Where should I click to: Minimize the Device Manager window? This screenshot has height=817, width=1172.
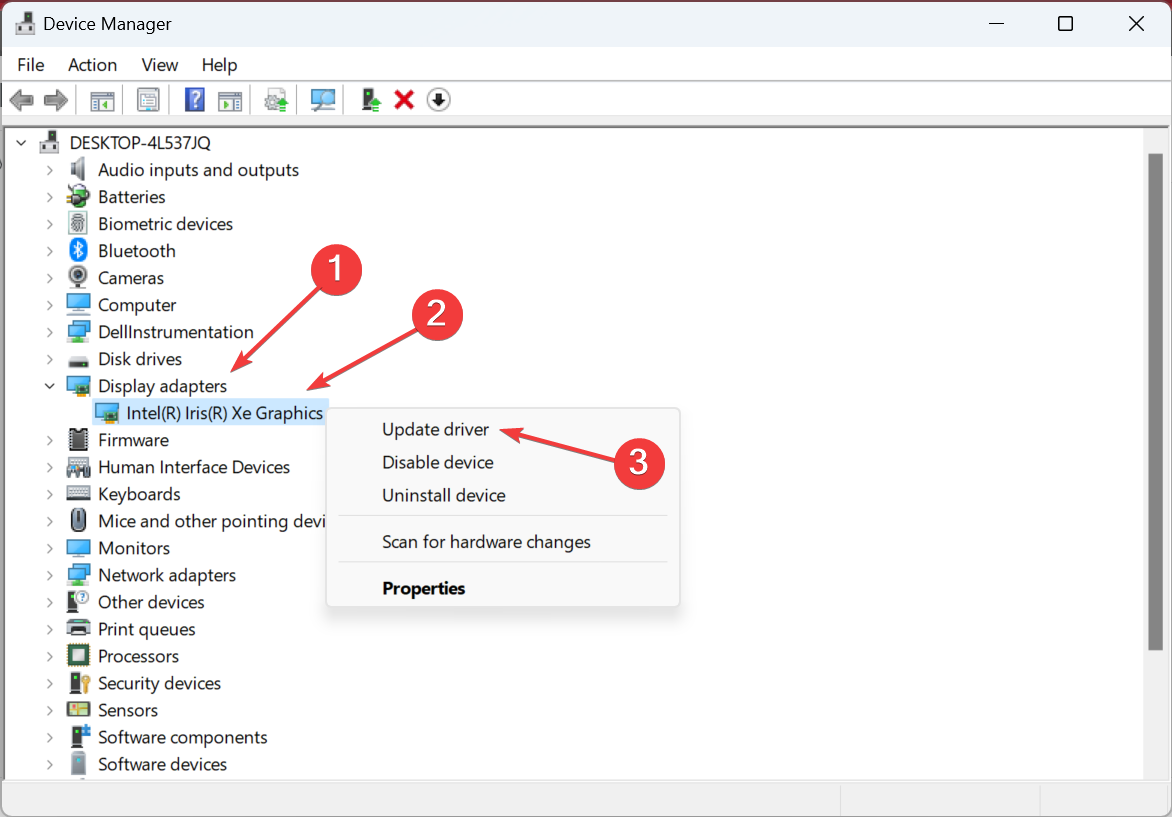(x=996, y=24)
